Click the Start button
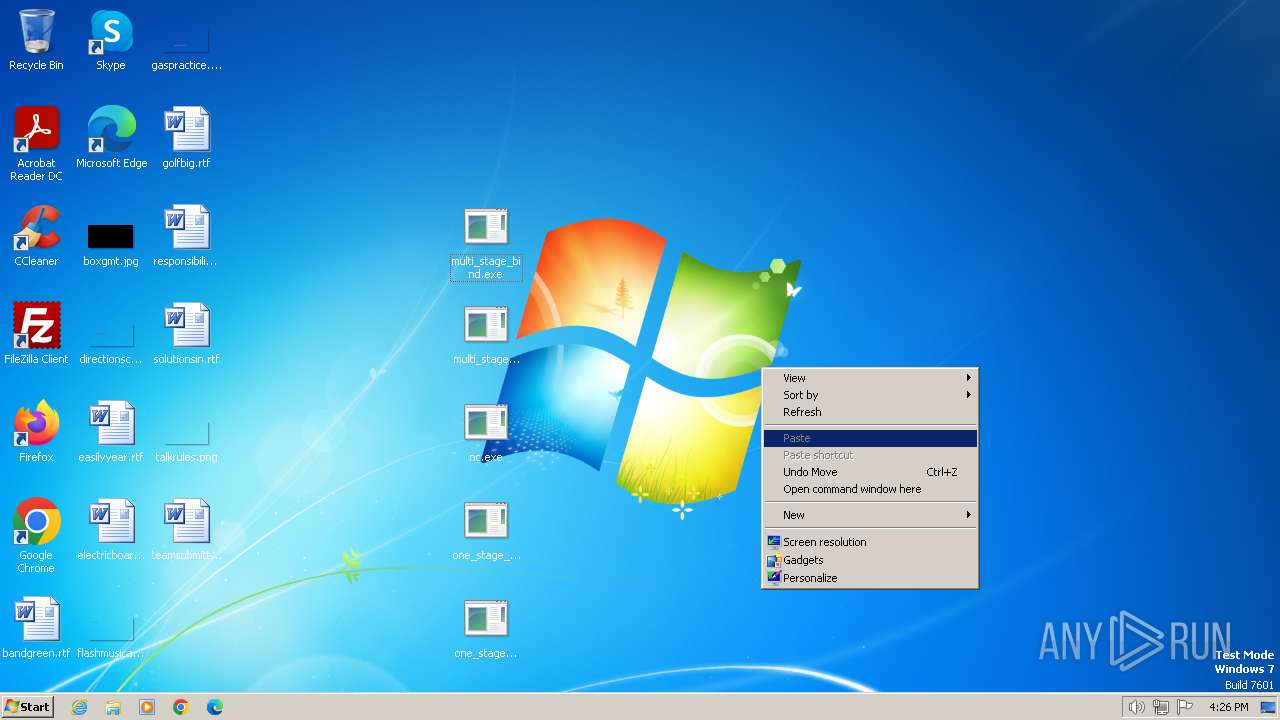 (x=28, y=707)
